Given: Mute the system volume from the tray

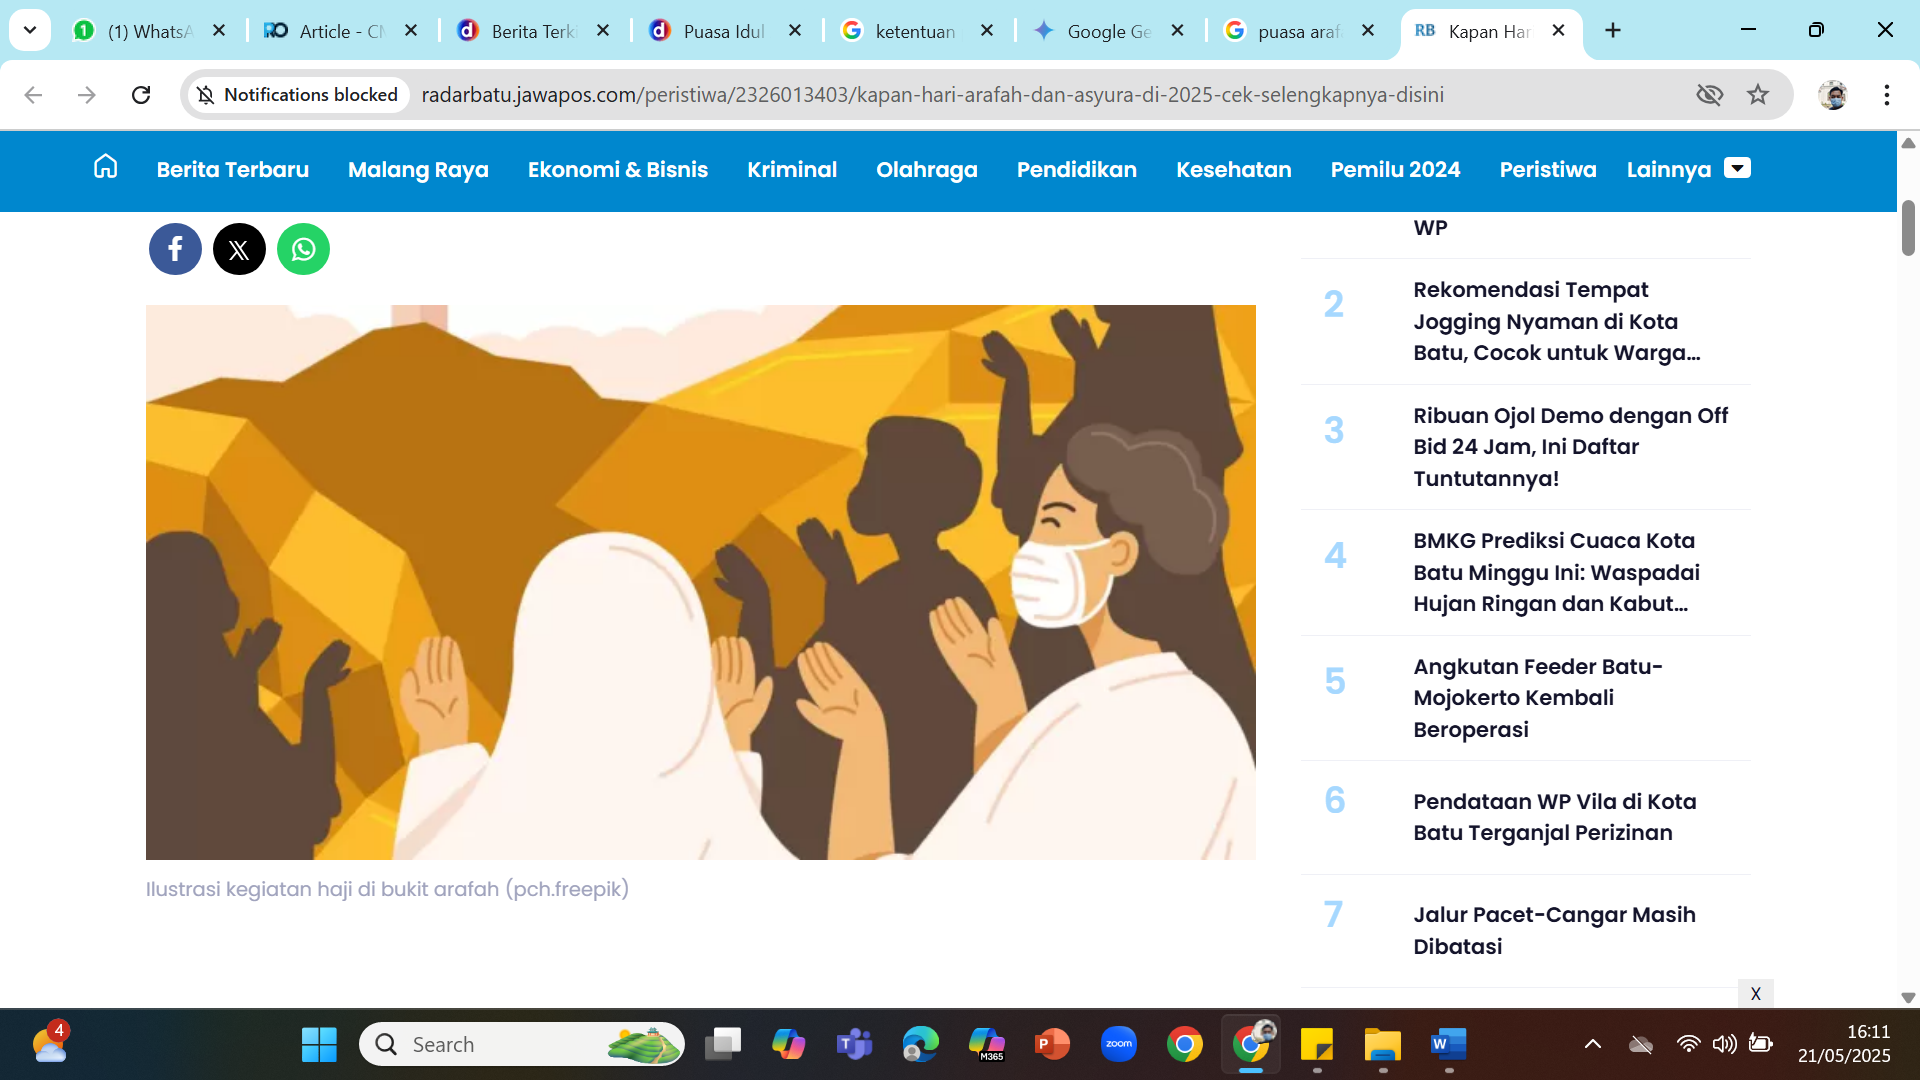Looking at the screenshot, I should tap(1725, 1043).
